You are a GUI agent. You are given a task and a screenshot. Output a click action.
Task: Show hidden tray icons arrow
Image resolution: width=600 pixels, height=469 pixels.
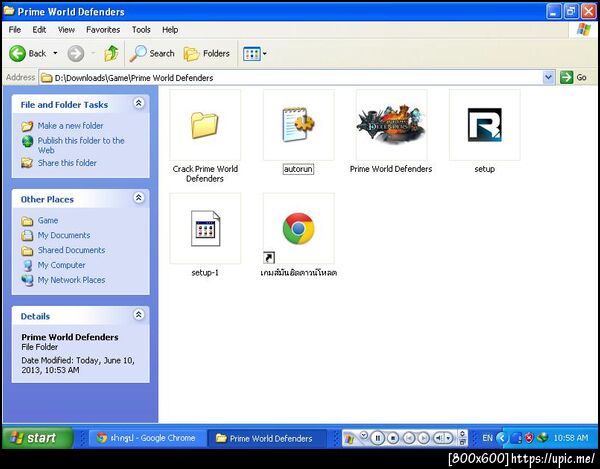click(502, 438)
